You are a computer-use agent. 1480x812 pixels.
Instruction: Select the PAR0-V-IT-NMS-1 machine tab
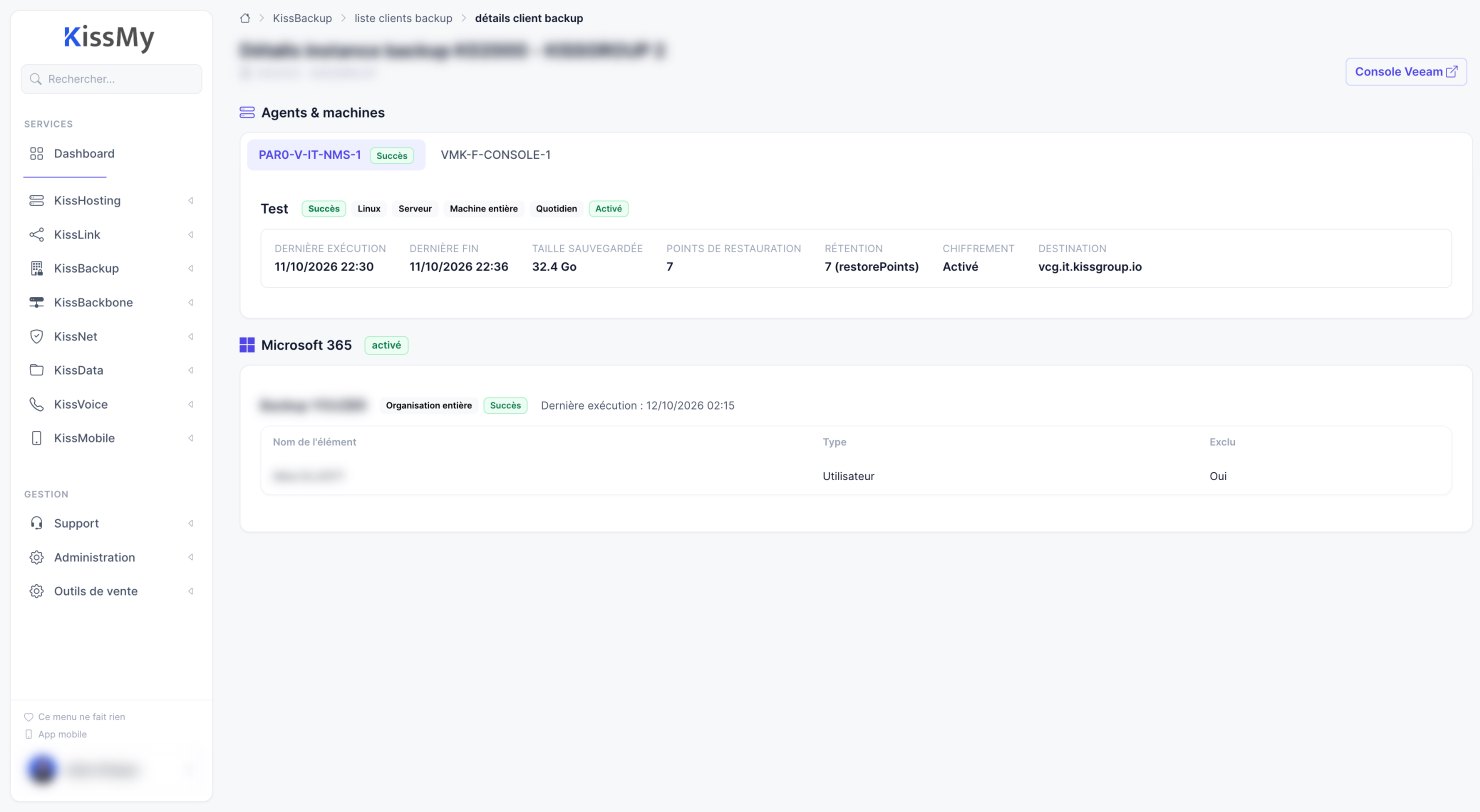click(336, 155)
